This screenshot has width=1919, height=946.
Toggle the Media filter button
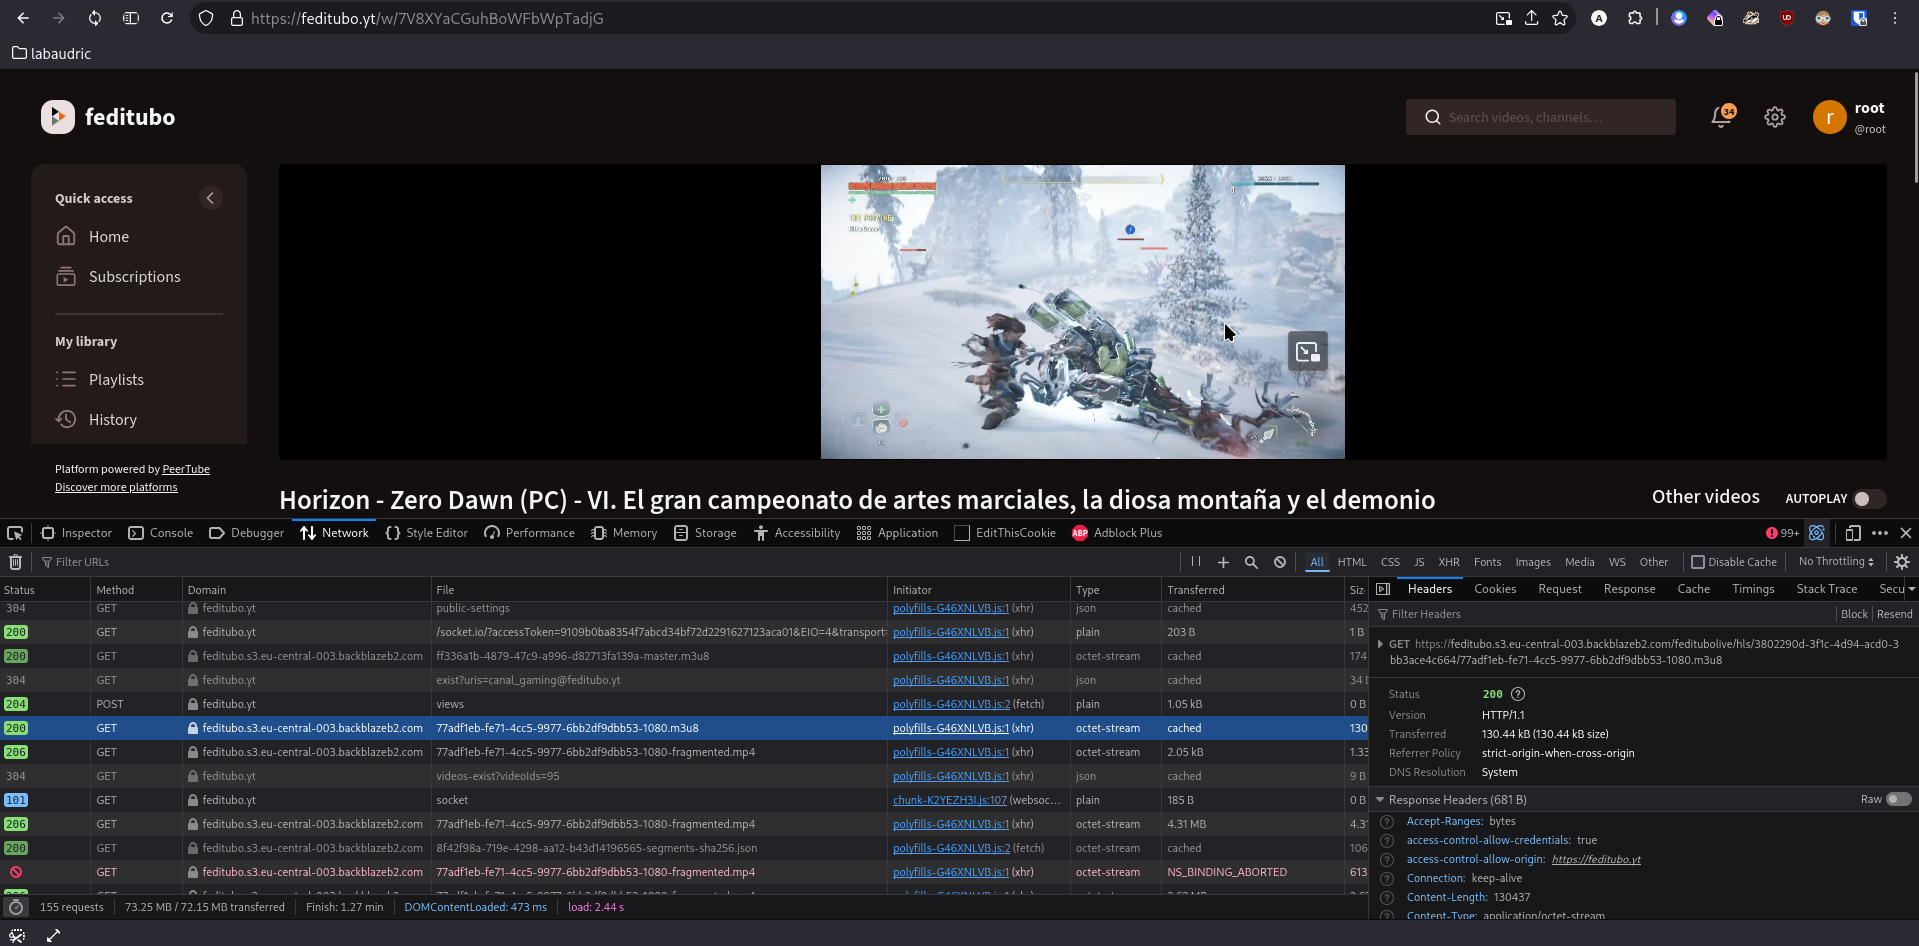pos(1580,562)
